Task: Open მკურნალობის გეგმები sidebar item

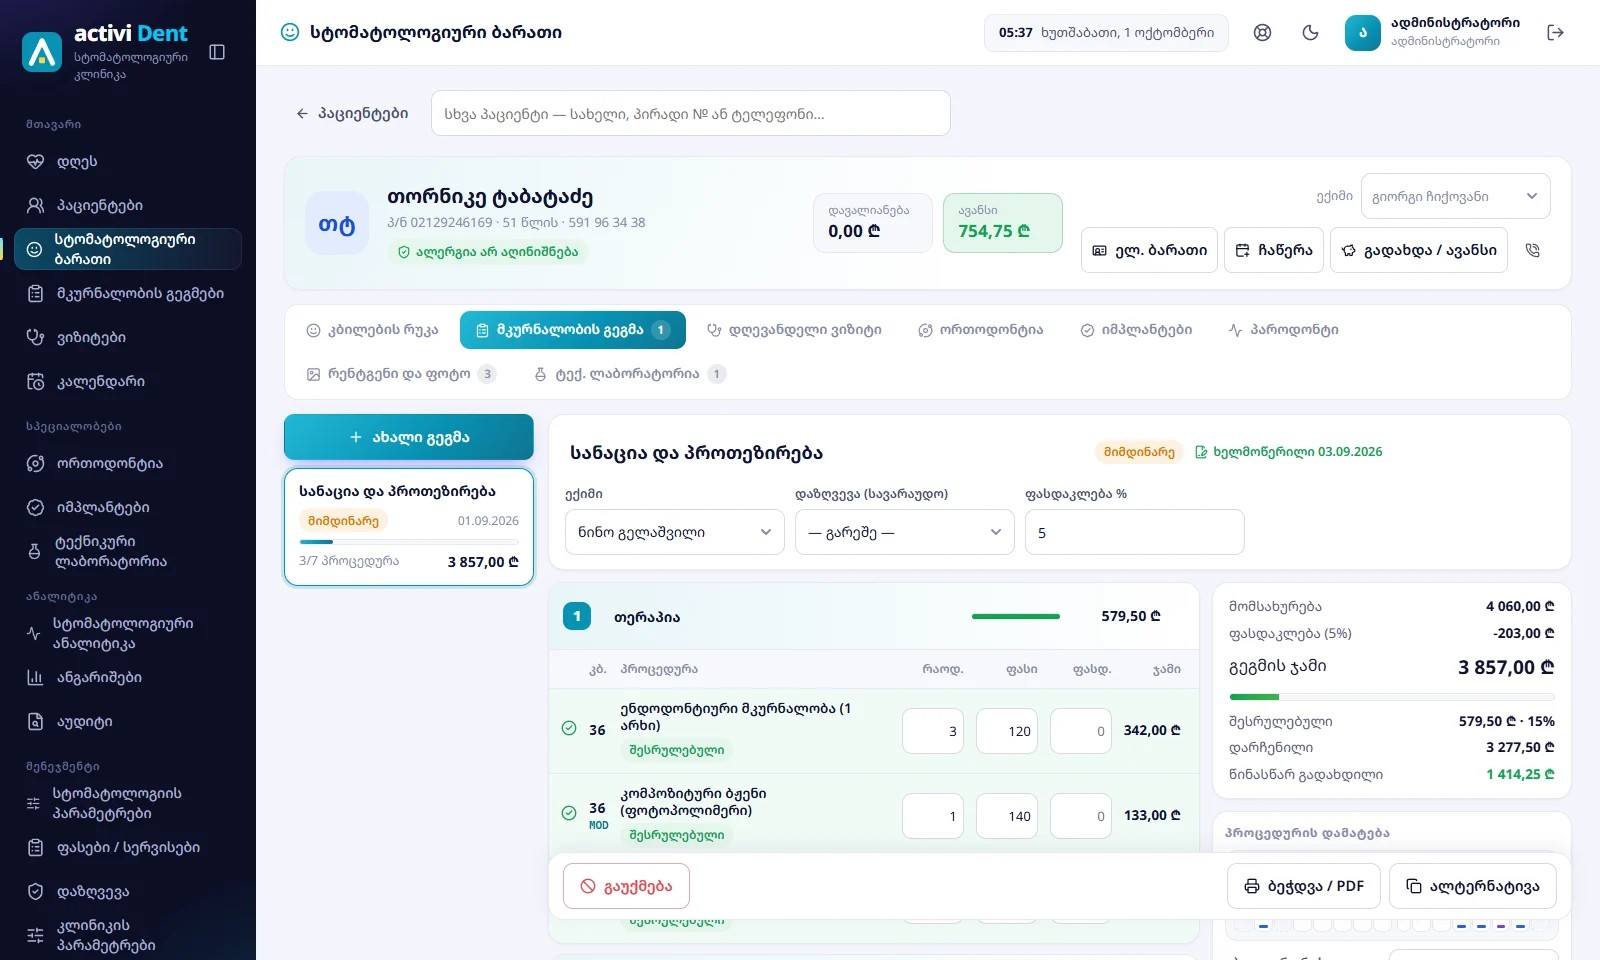Action: (x=128, y=293)
